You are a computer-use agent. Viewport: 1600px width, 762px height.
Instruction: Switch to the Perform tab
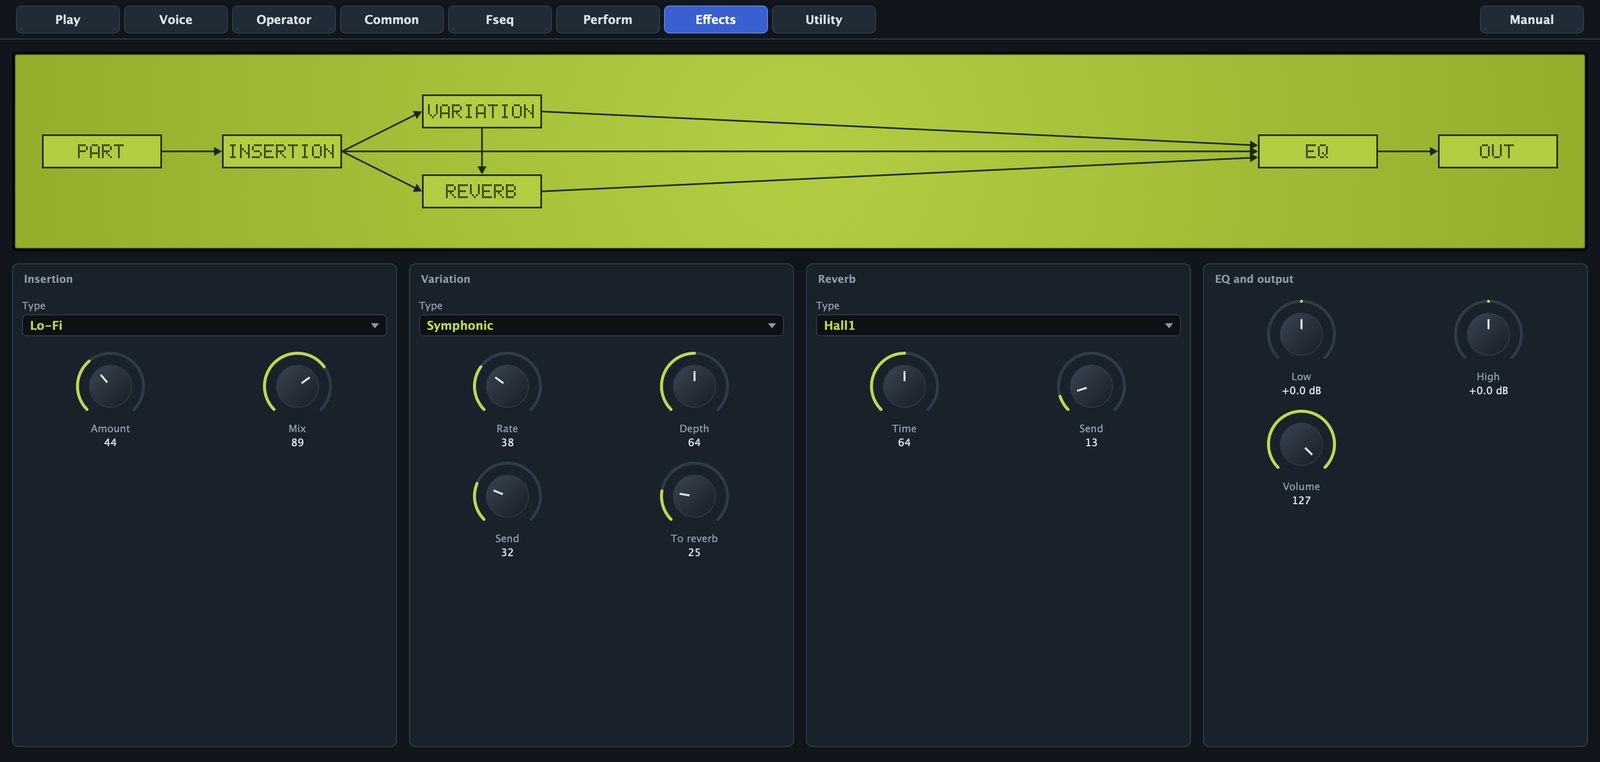coord(608,20)
